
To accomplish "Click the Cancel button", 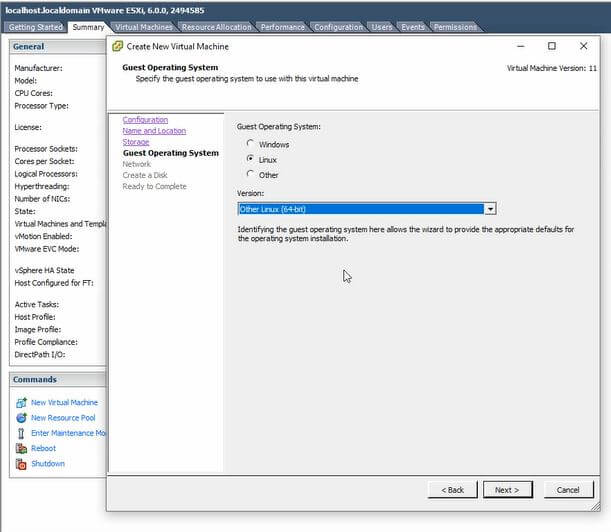I will (x=568, y=490).
